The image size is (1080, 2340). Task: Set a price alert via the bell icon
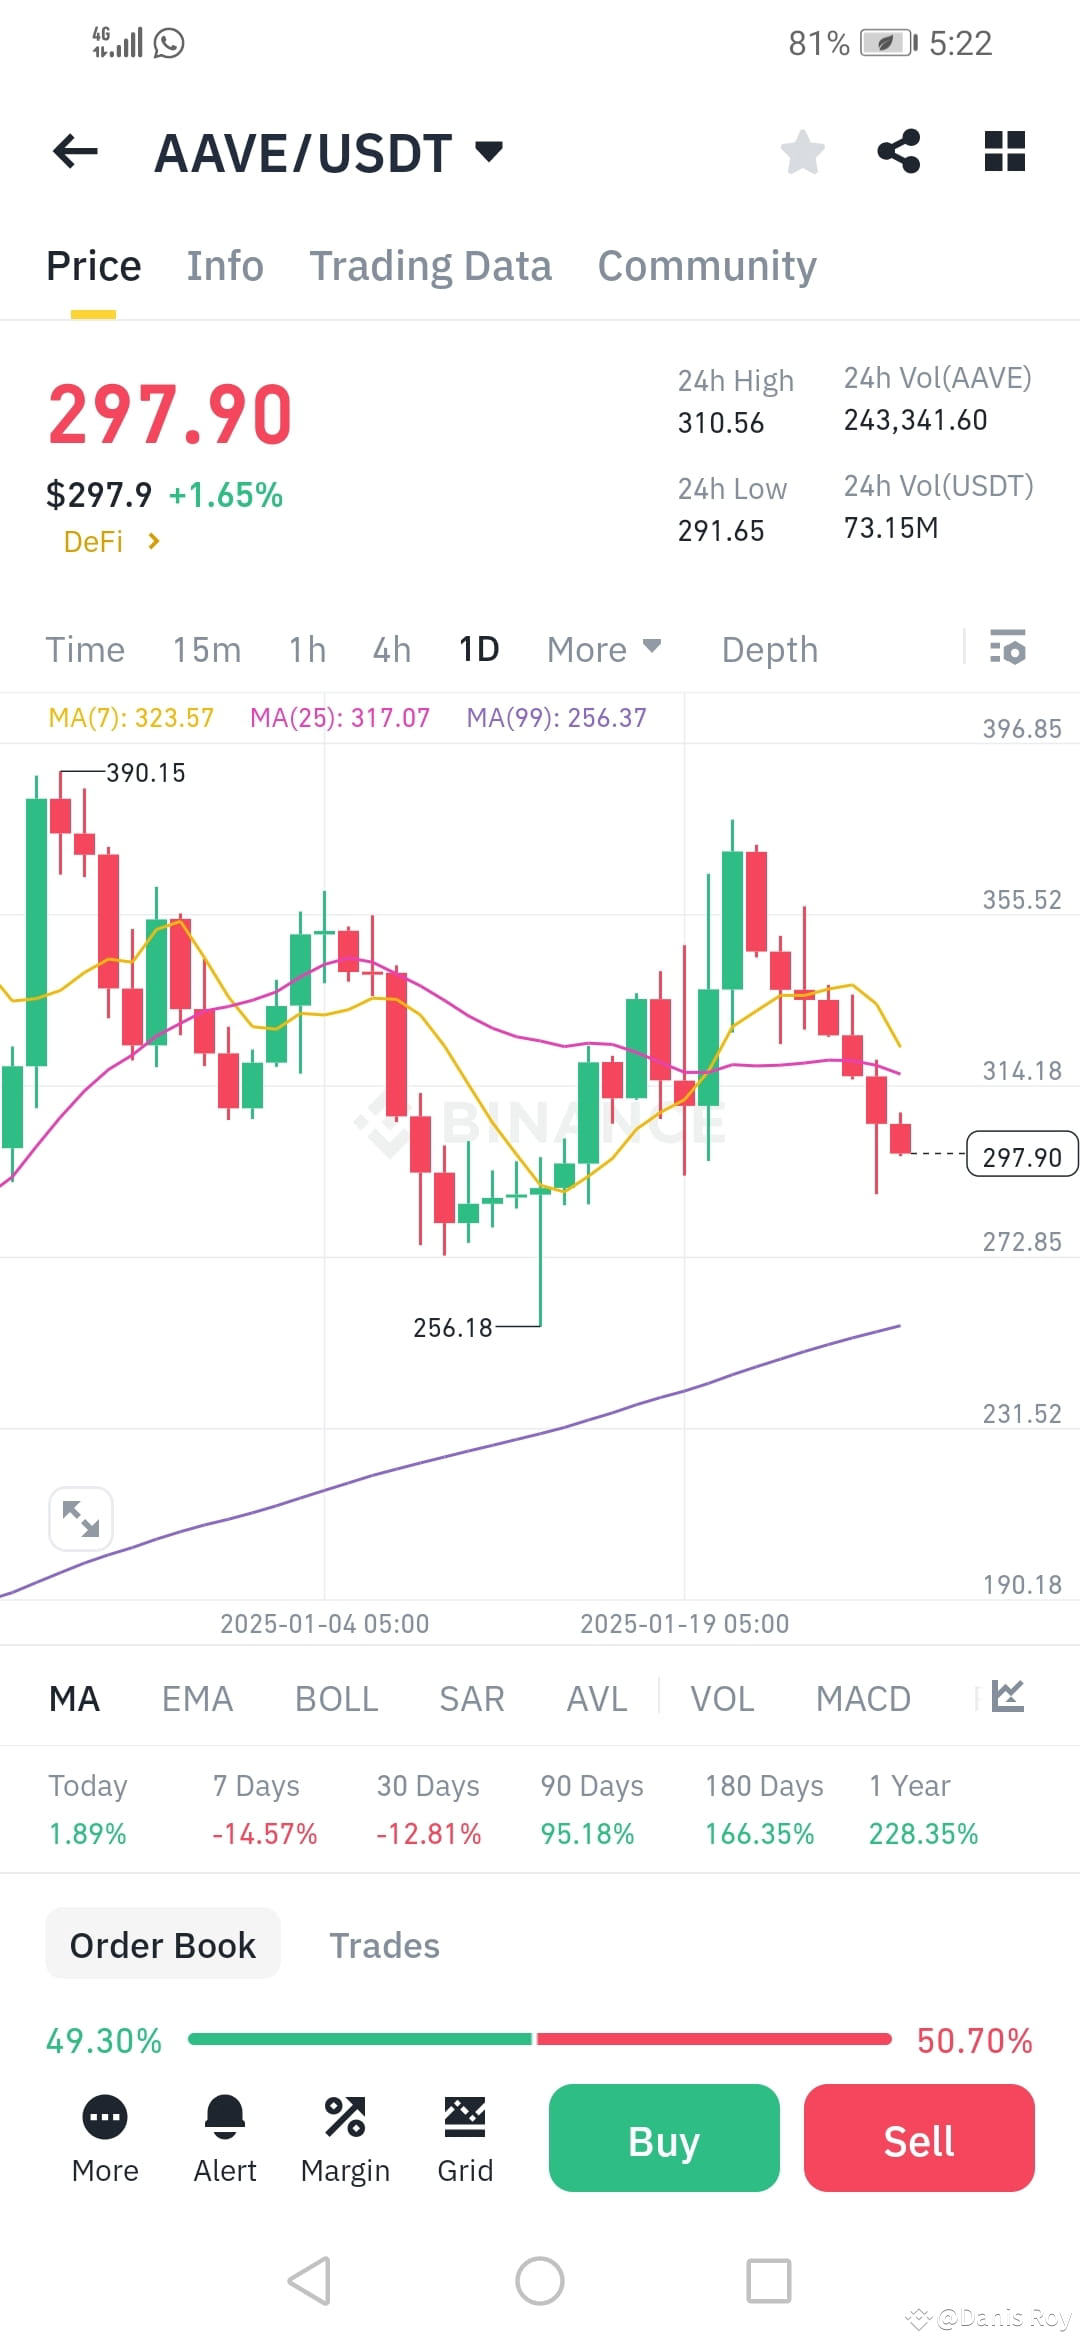point(224,2117)
